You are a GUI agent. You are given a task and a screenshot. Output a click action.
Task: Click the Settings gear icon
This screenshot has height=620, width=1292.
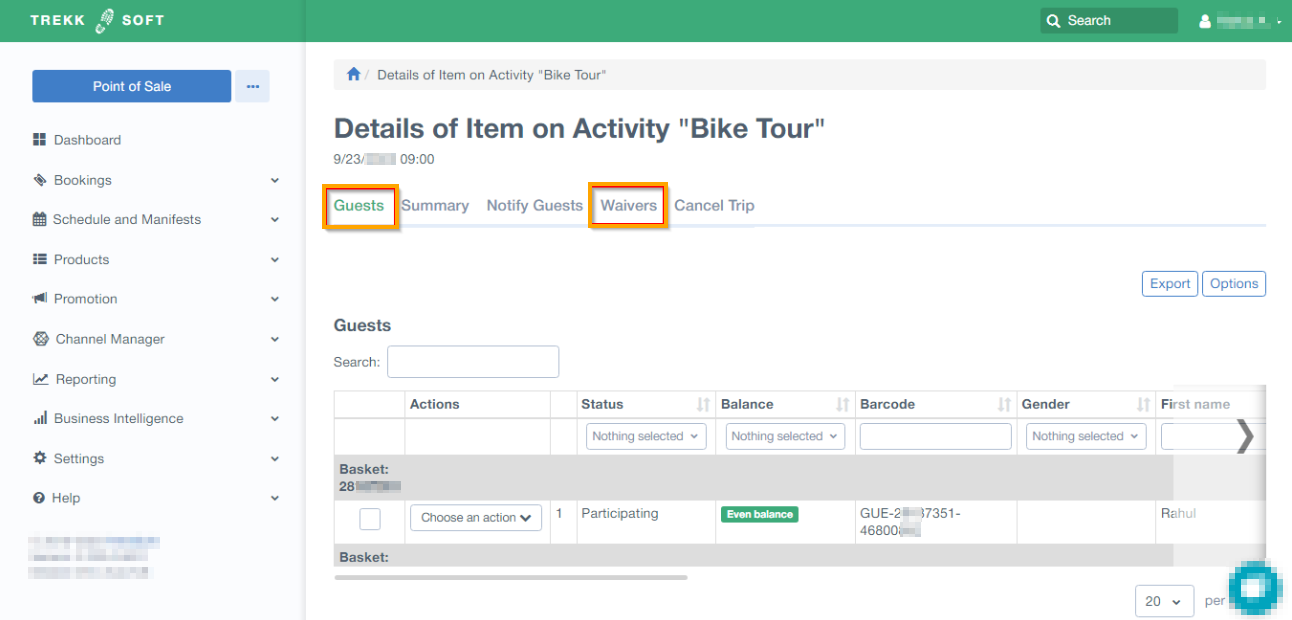point(40,458)
